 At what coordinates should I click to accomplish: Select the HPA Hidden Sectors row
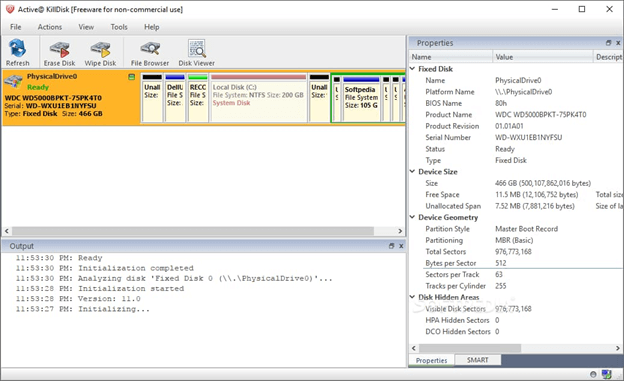pos(516,320)
